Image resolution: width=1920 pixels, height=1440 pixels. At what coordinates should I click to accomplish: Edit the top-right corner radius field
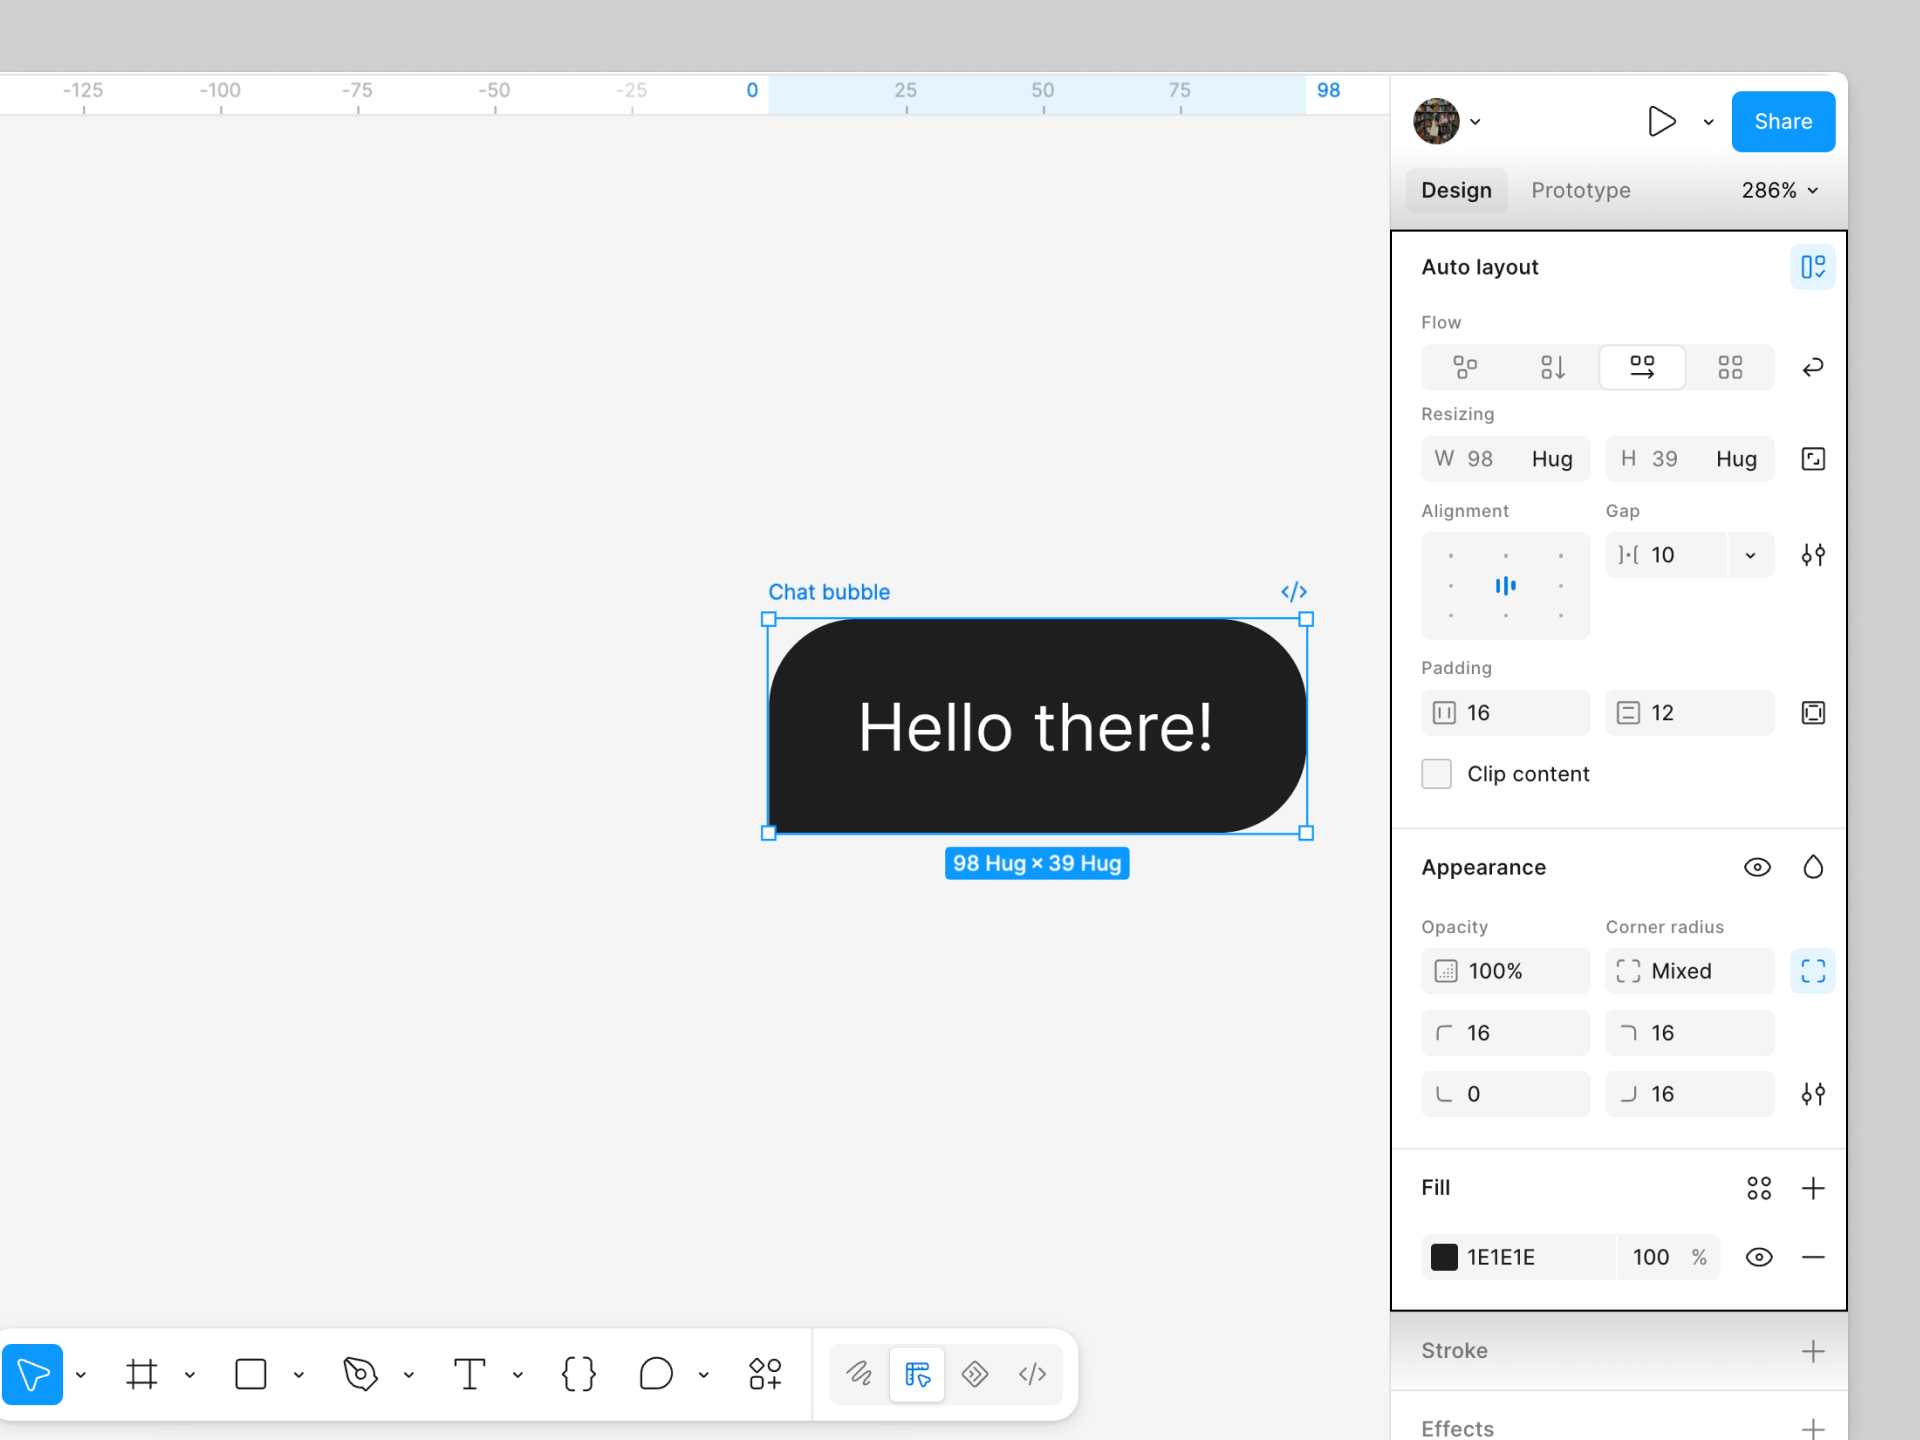coord(1689,1033)
